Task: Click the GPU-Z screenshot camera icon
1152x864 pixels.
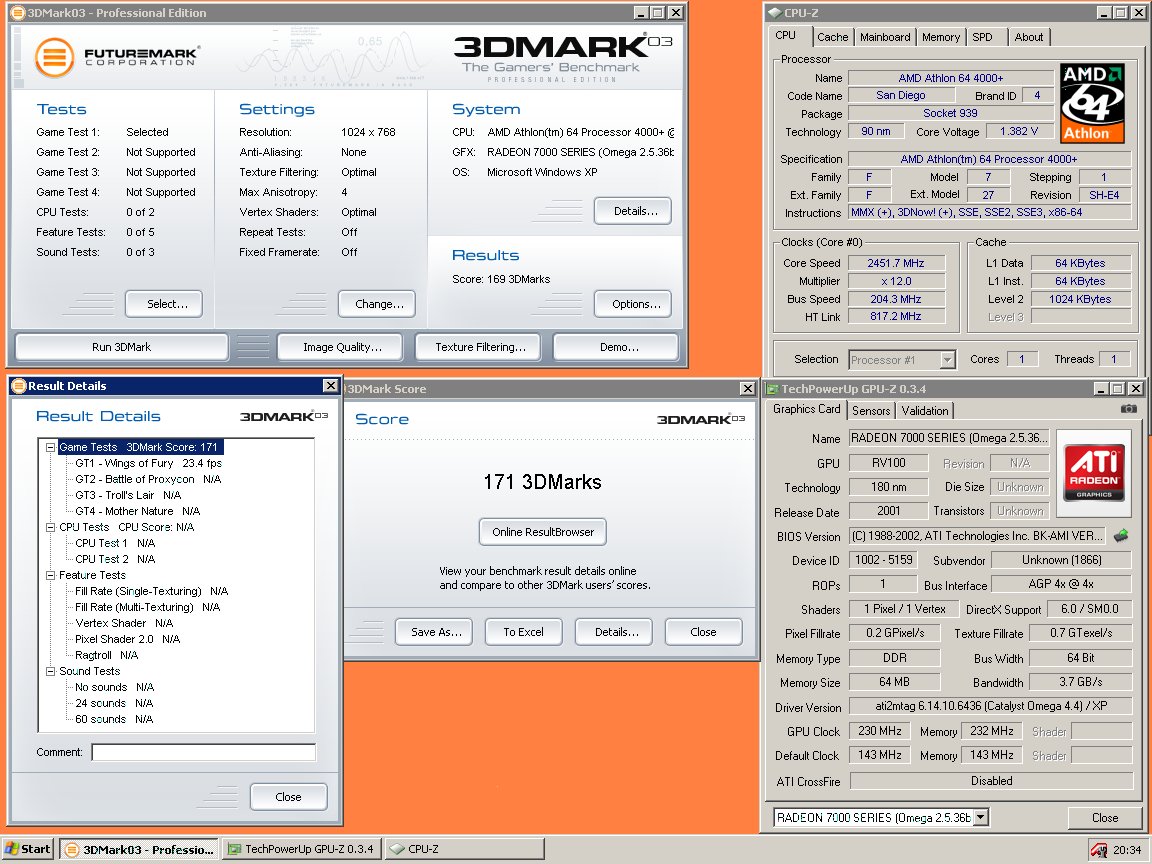Action: (1129, 408)
